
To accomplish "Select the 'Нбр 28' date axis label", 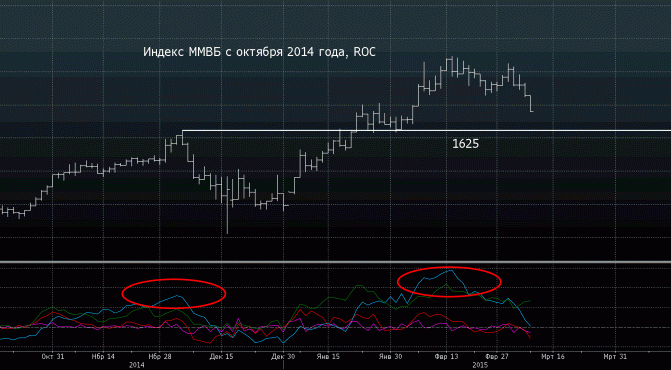I will click(x=160, y=356).
